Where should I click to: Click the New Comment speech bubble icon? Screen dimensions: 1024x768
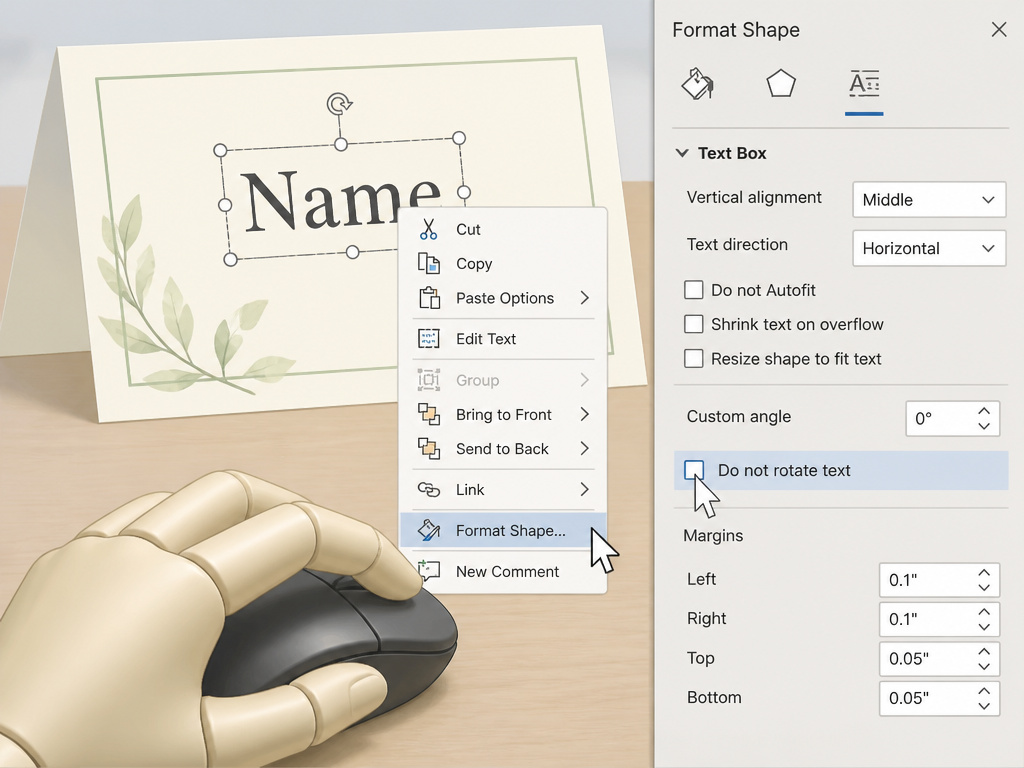(x=428, y=571)
